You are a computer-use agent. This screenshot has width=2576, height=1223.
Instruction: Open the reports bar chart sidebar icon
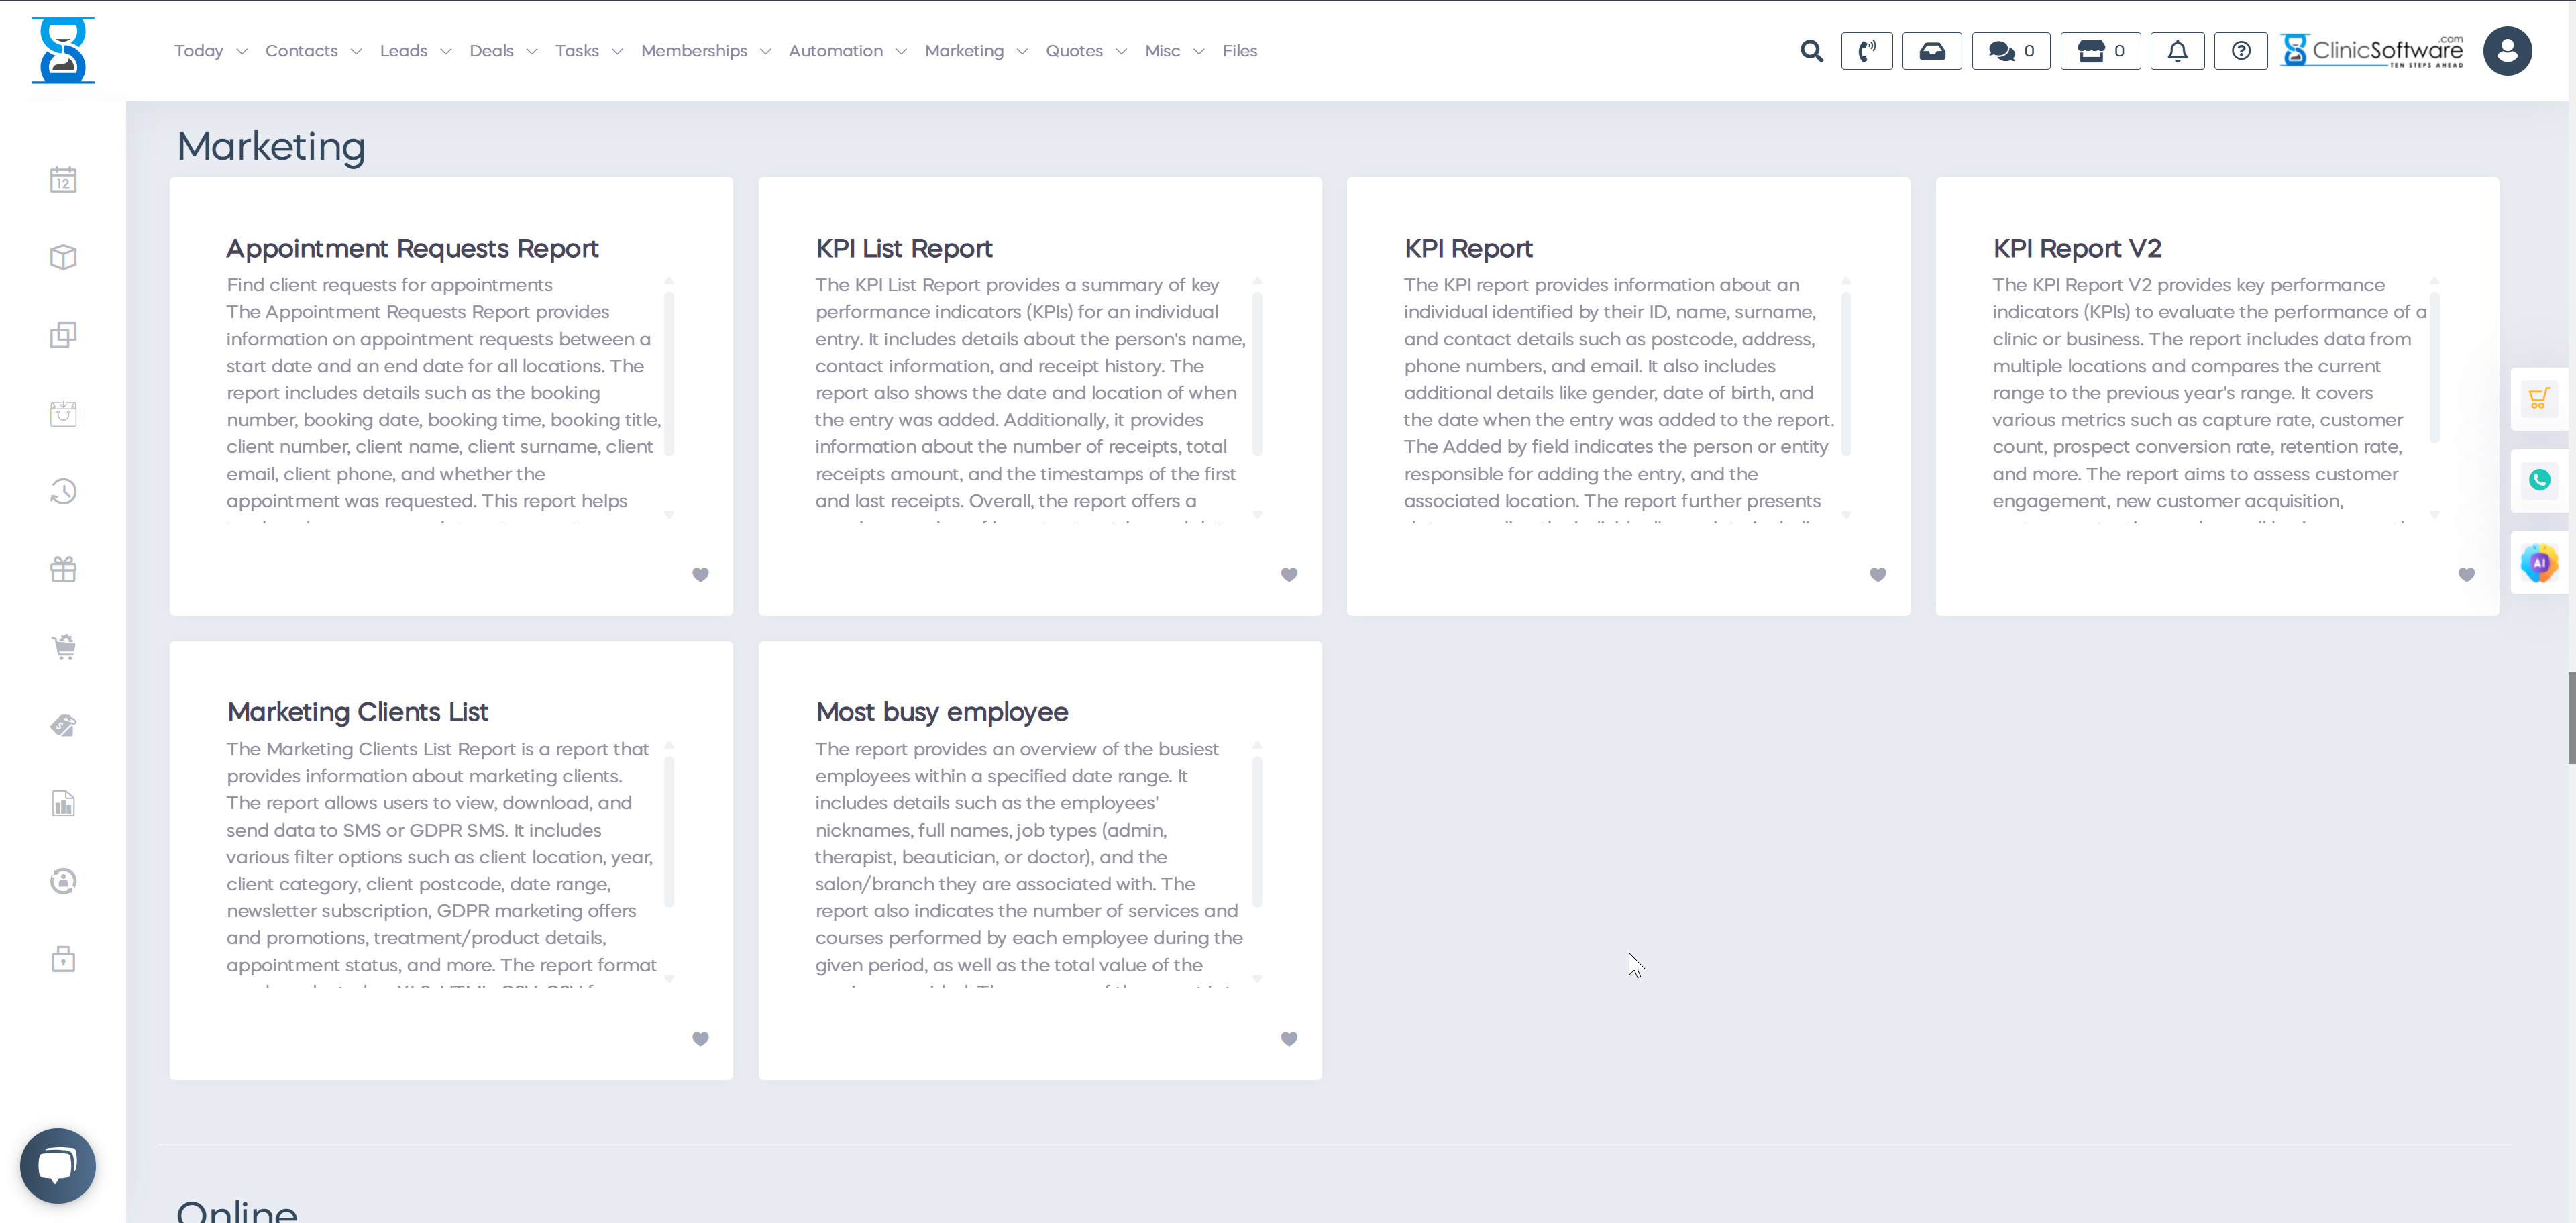pos(63,803)
